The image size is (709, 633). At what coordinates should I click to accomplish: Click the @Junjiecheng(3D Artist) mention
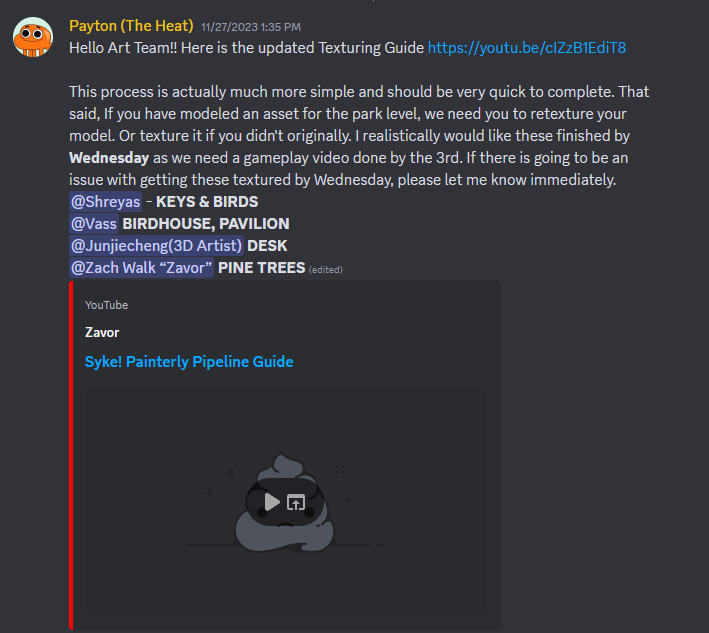156,246
